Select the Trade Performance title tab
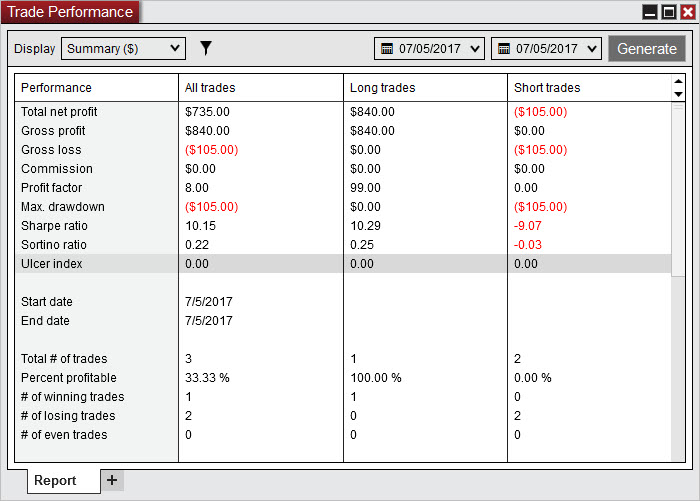 70,12
